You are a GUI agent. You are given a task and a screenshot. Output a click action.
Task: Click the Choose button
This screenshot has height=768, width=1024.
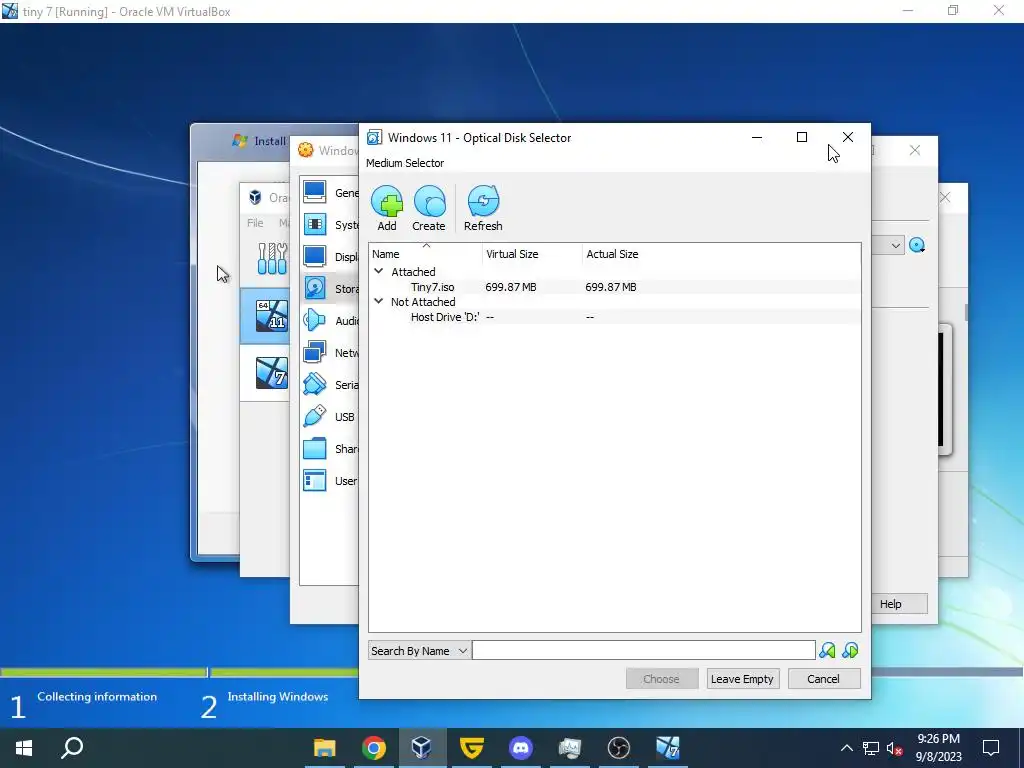662,679
